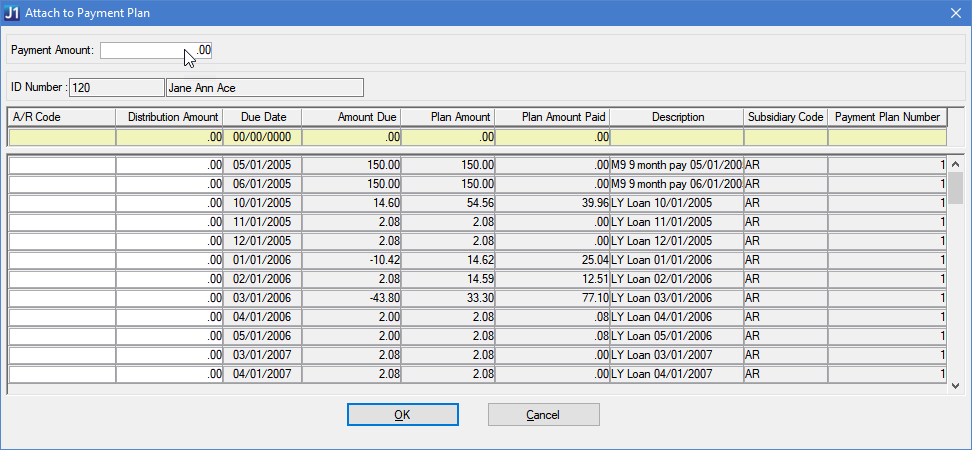Sort by the Due Date column header
The height and width of the screenshot is (450, 972).
coord(261,117)
